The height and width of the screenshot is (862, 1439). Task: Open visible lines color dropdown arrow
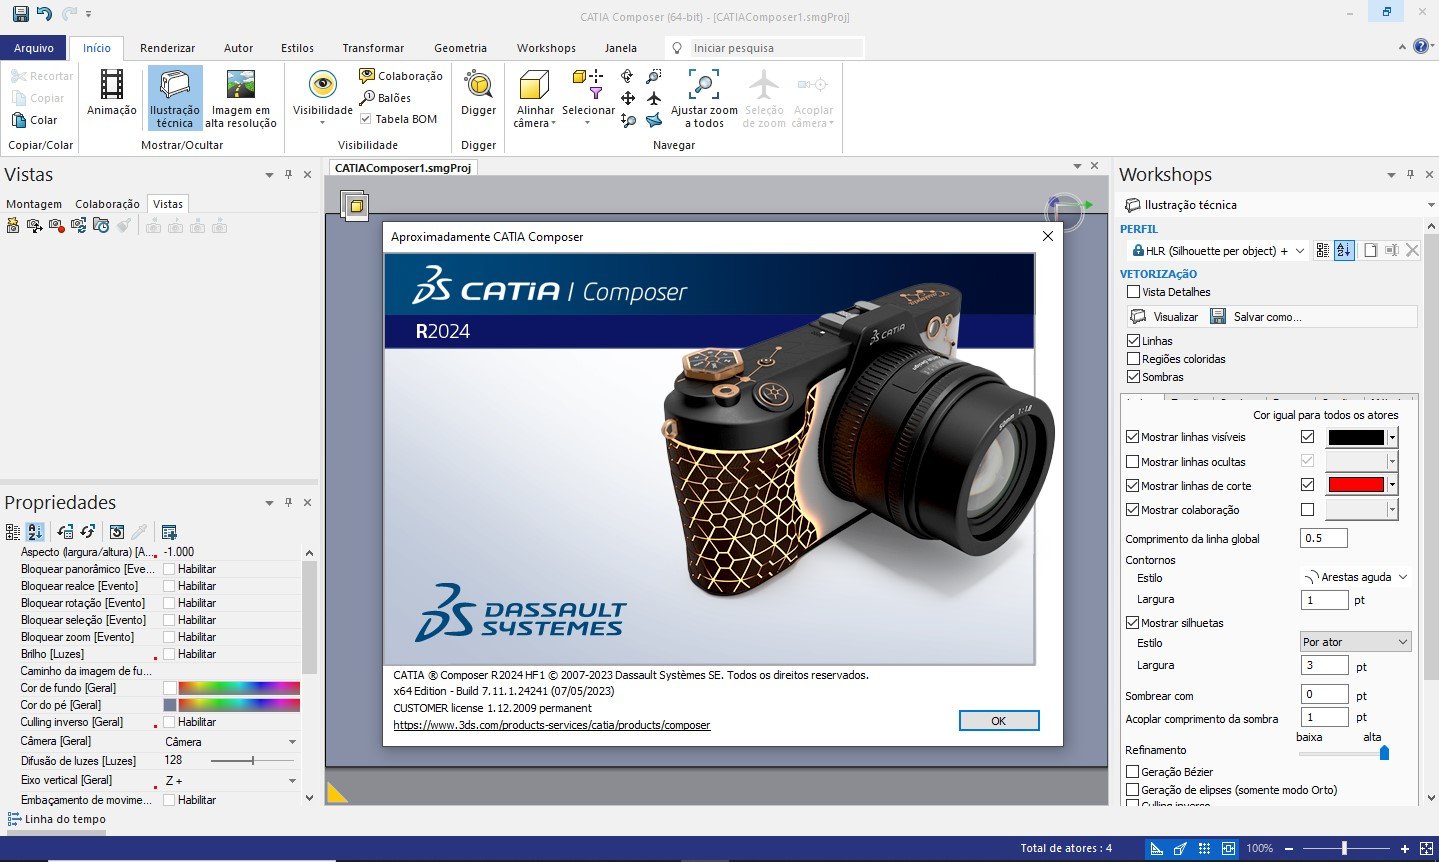tap(1392, 437)
